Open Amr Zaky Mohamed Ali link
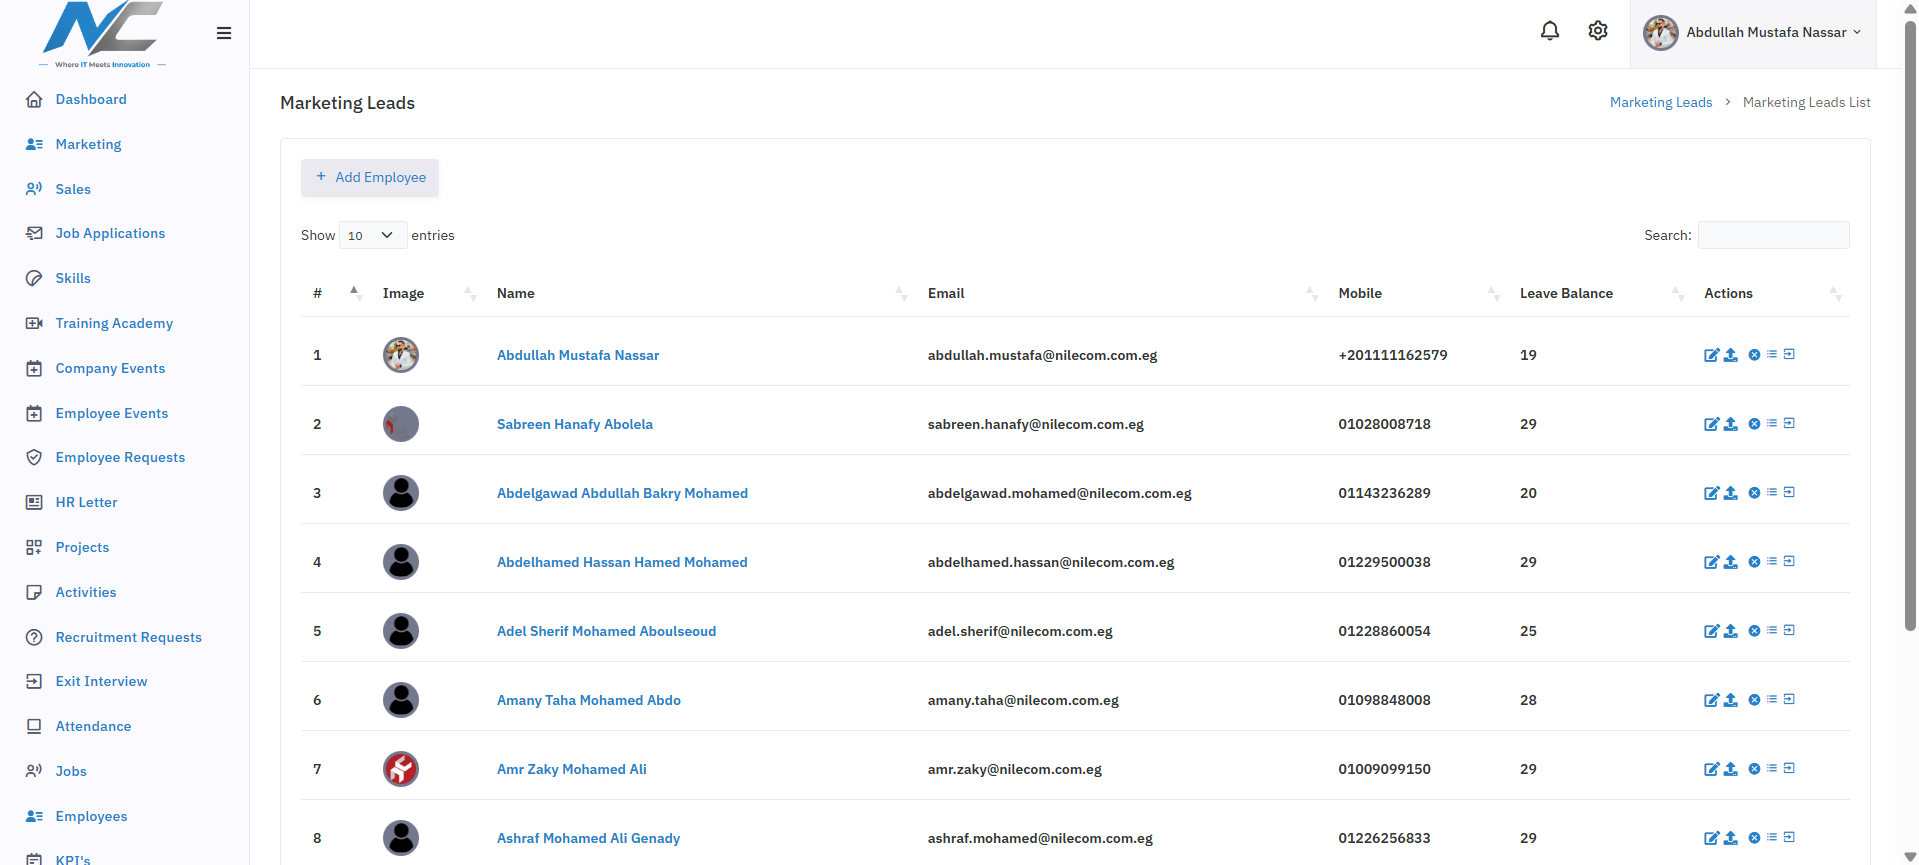 pyautogui.click(x=572, y=769)
